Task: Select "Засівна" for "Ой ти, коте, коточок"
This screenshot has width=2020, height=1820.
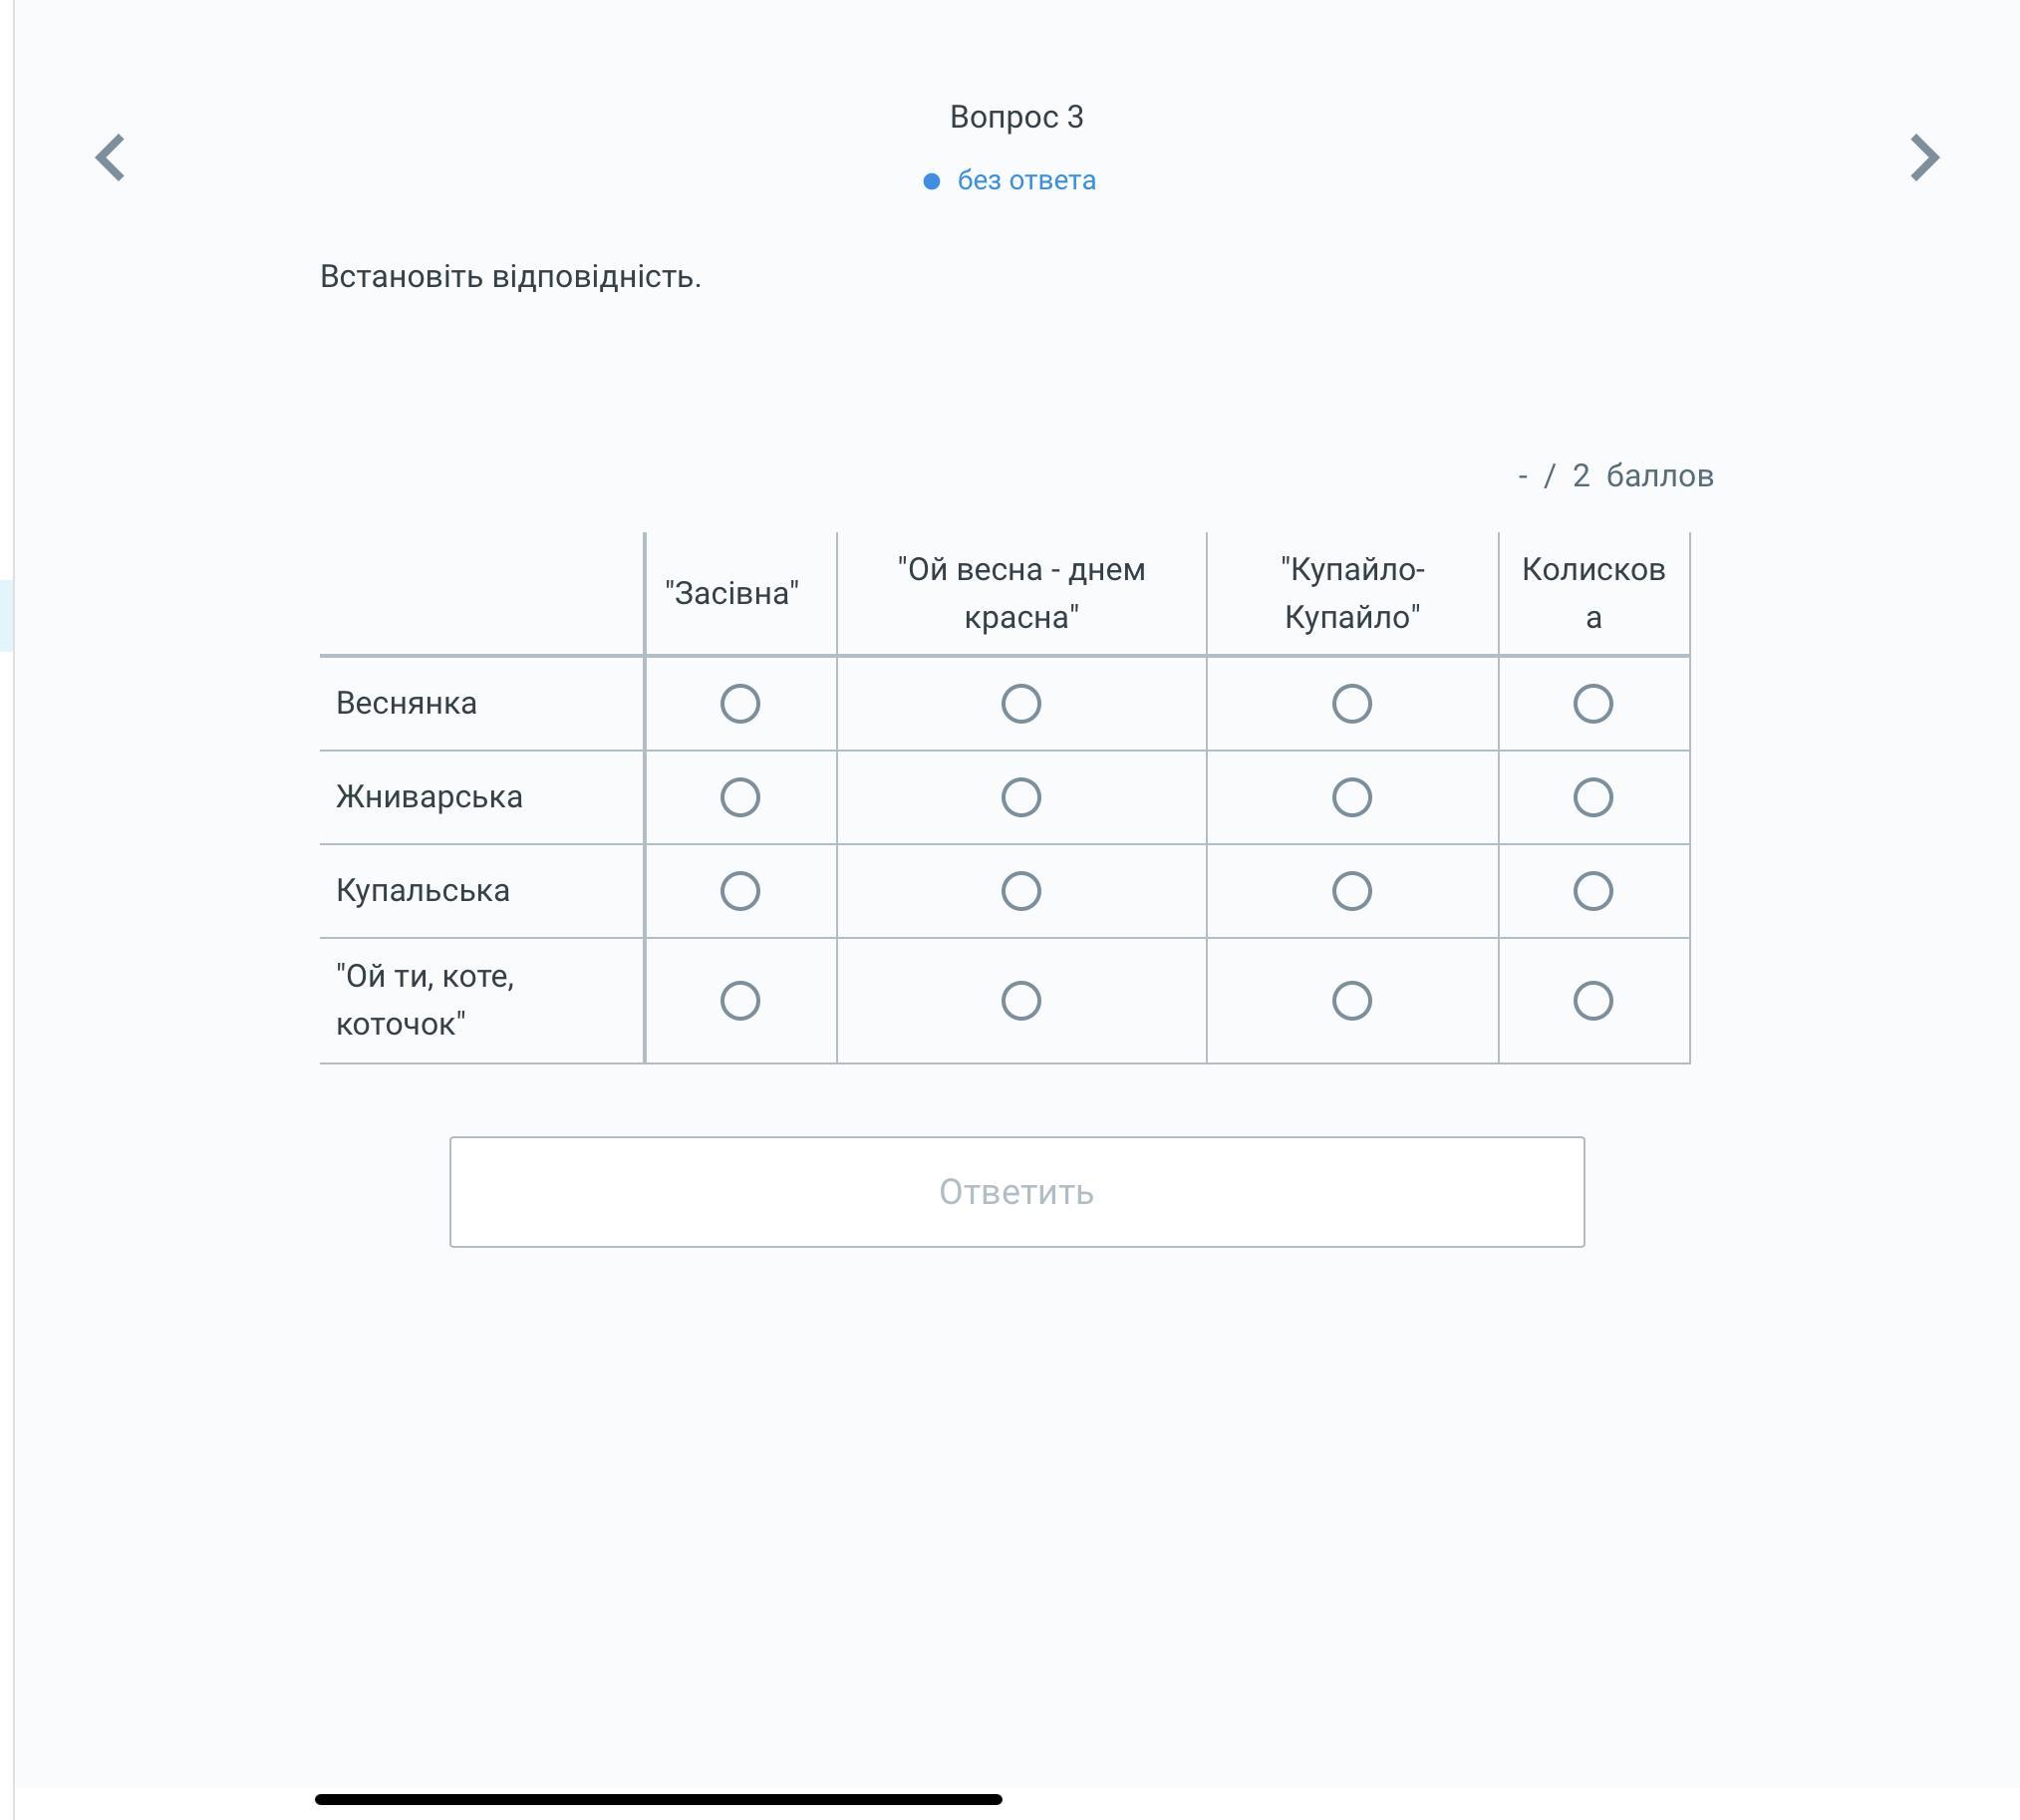Action: click(740, 1001)
